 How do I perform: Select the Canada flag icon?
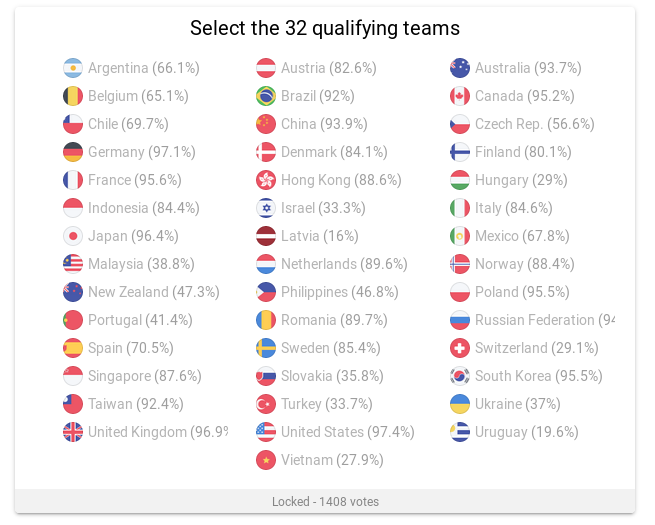pyautogui.click(x=460, y=96)
